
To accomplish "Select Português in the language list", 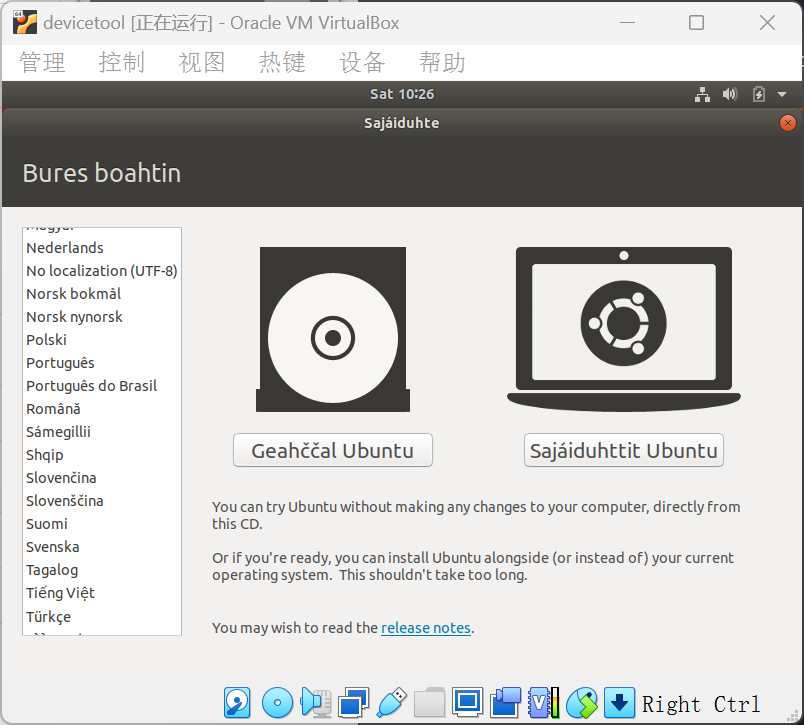I will click(x=102, y=363).
